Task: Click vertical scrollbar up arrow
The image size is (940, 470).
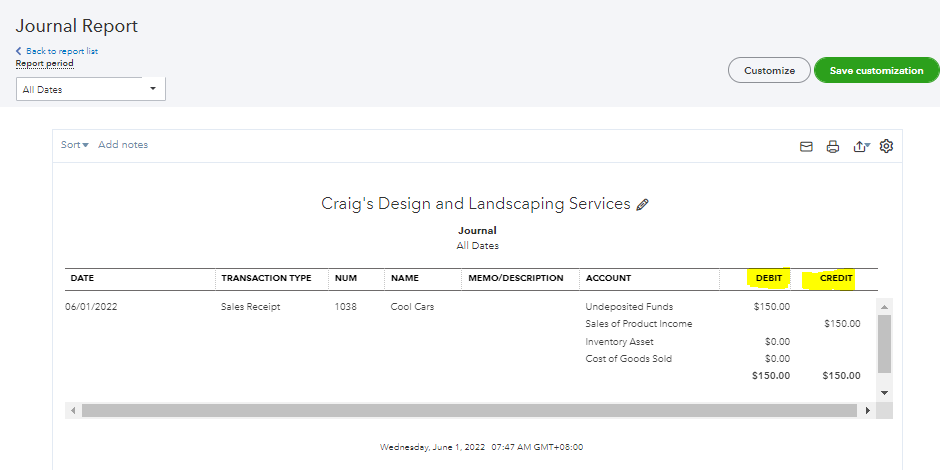Action: (884, 306)
